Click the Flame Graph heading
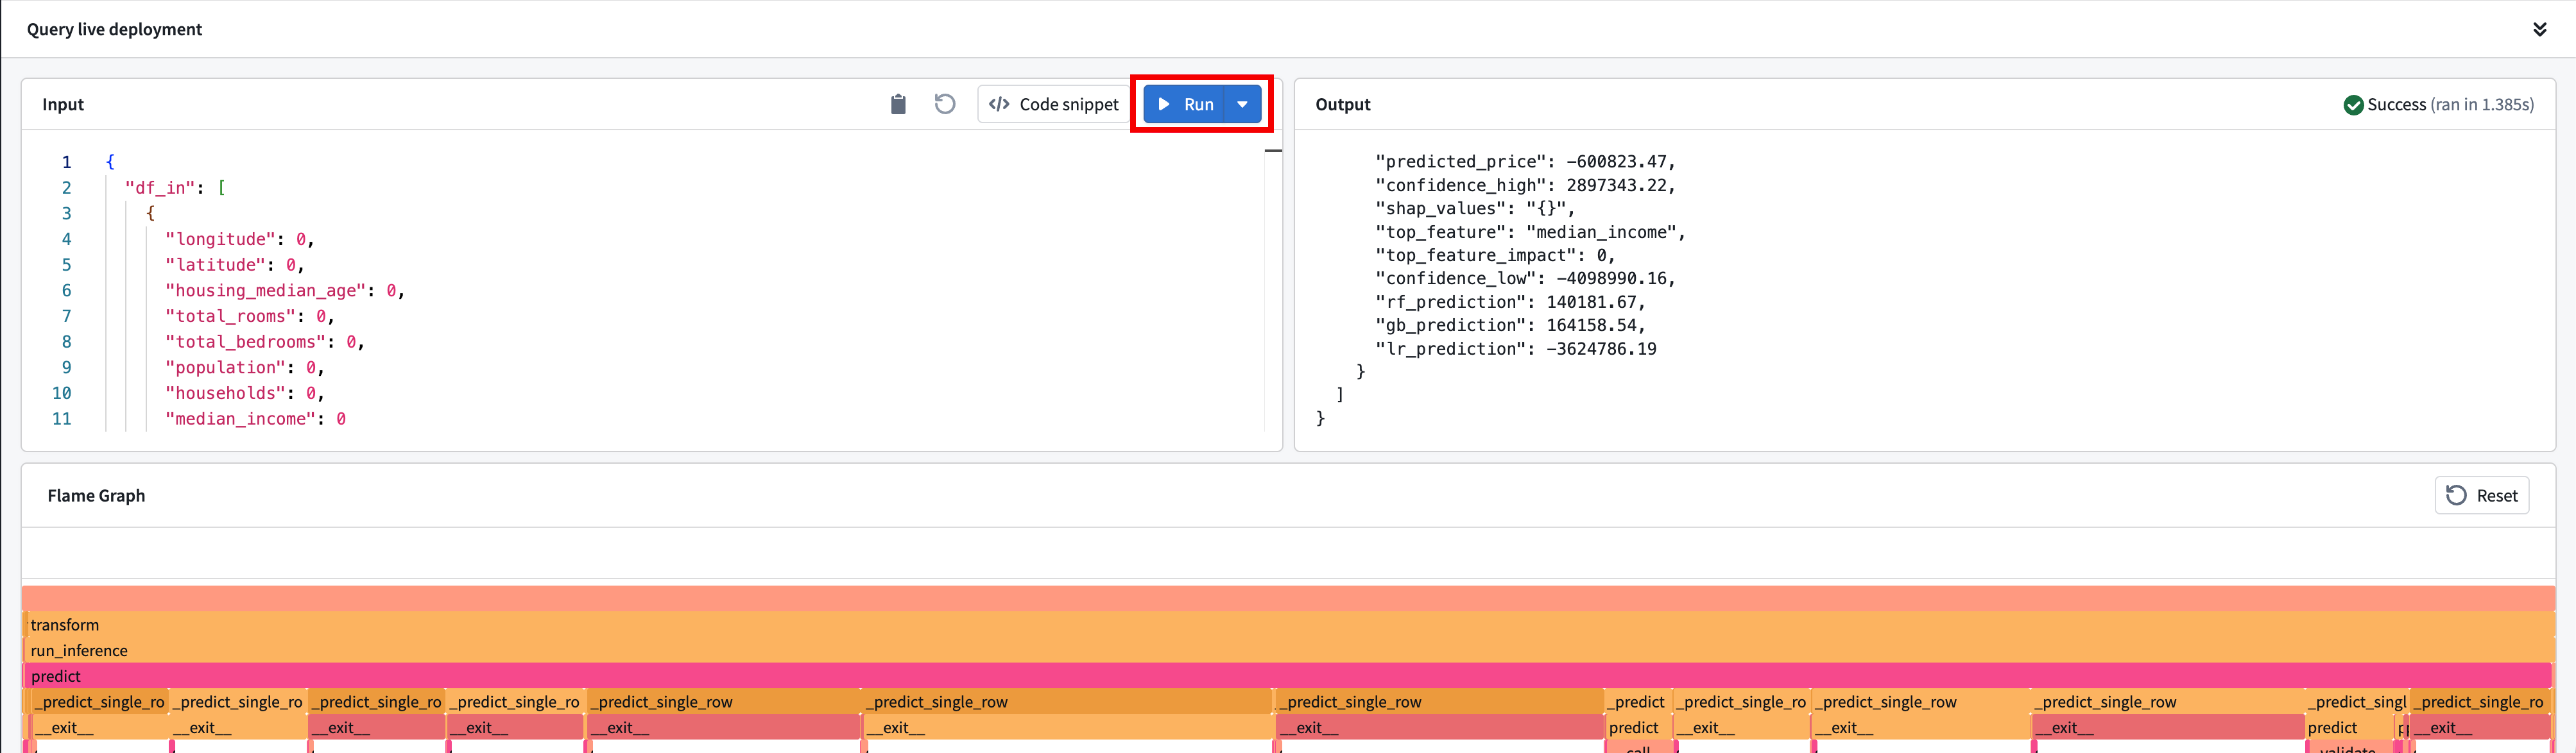2576x753 pixels. (96, 495)
